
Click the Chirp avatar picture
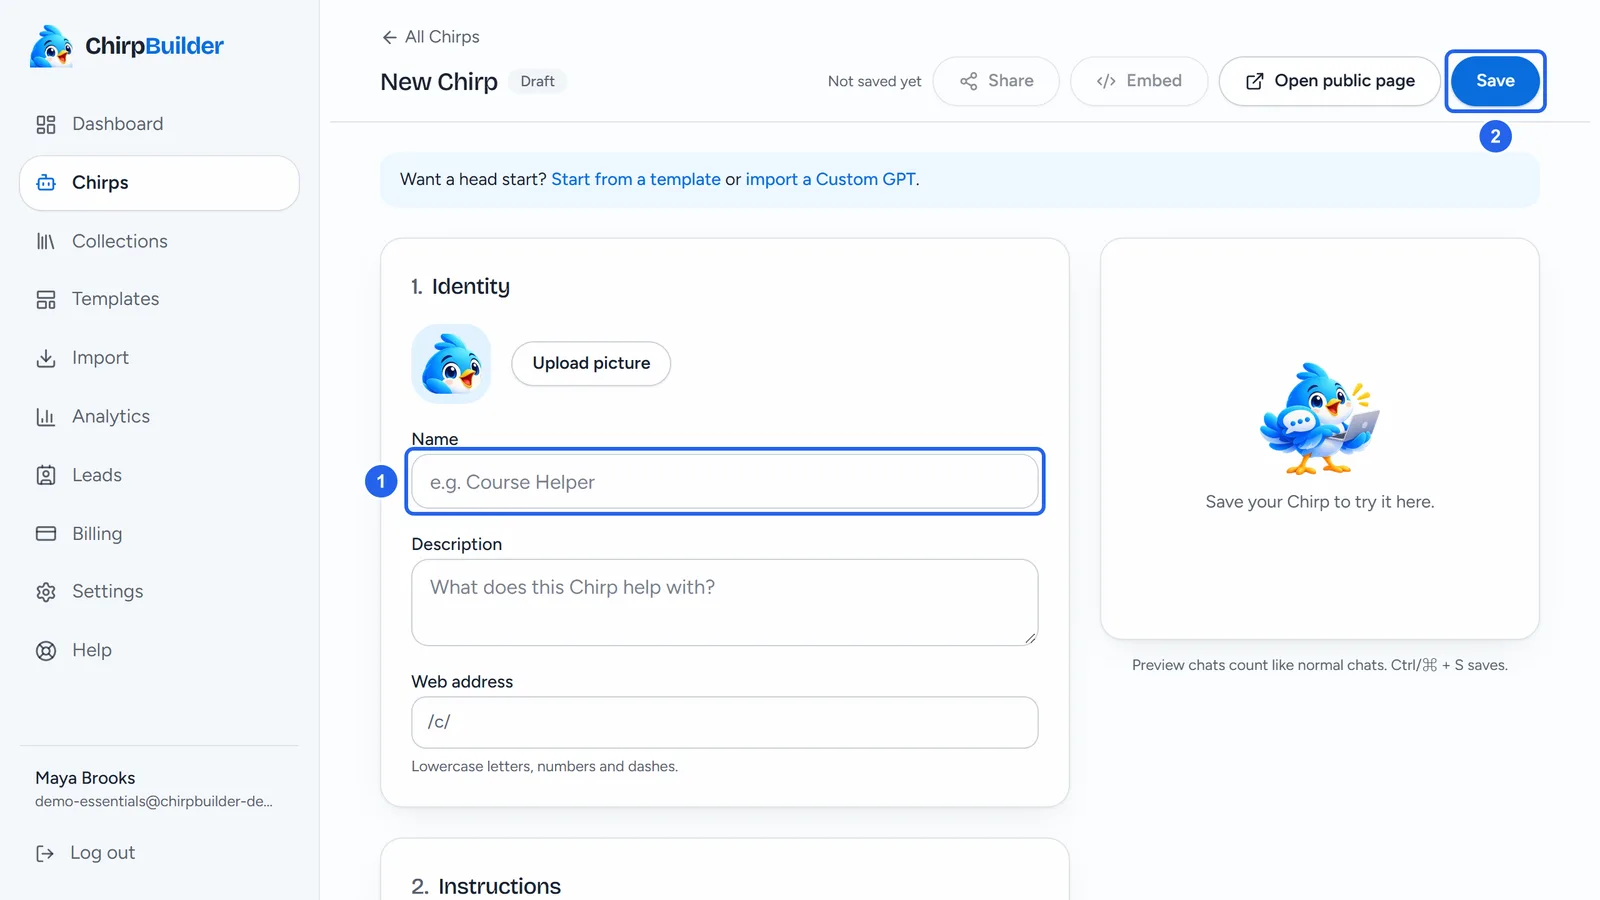(451, 363)
